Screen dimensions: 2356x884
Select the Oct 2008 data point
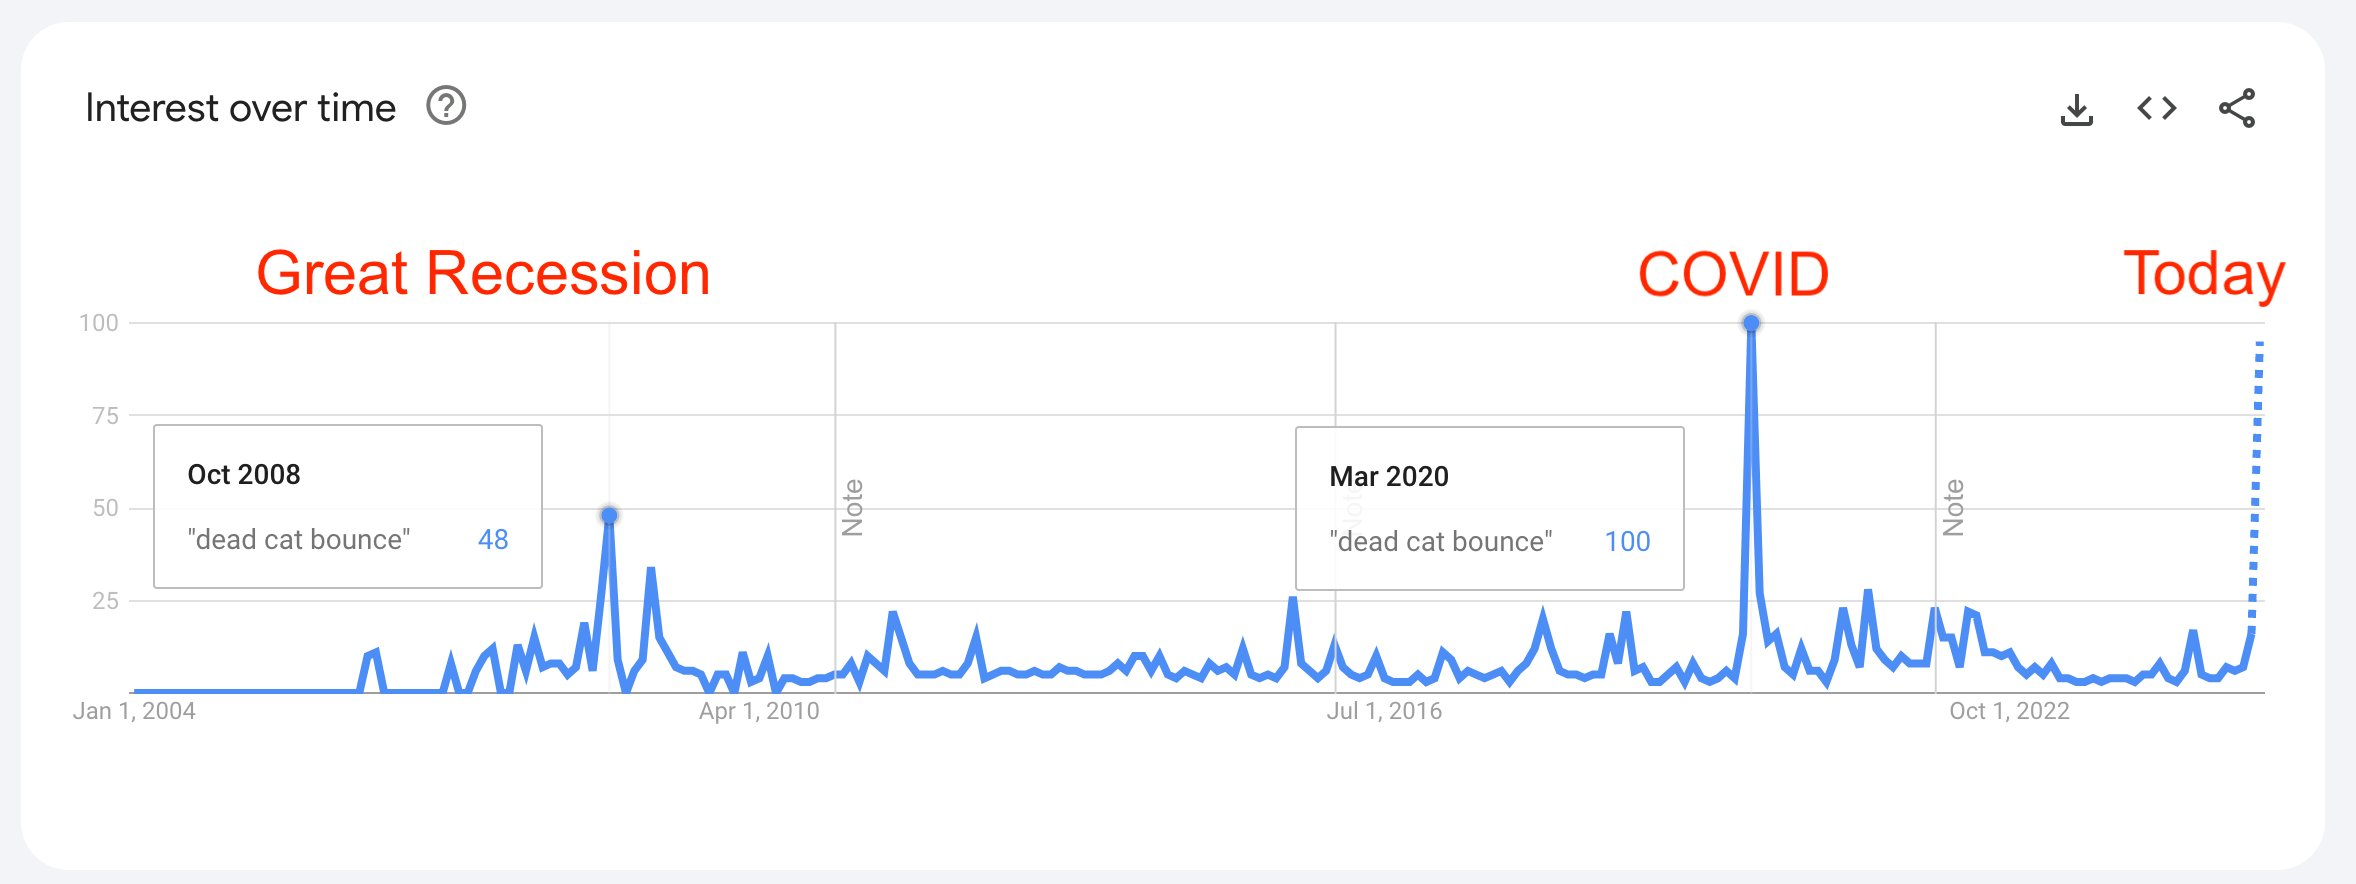pyautogui.click(x=609, y=515)
